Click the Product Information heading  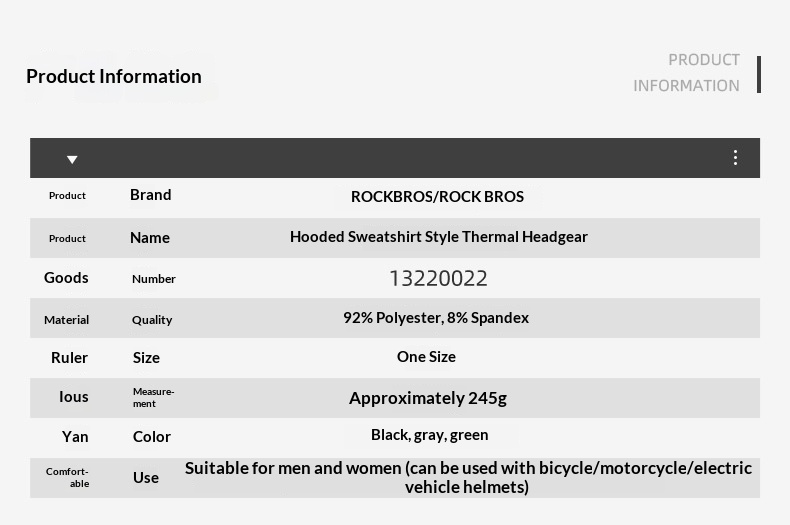click(x=114, y=76)
